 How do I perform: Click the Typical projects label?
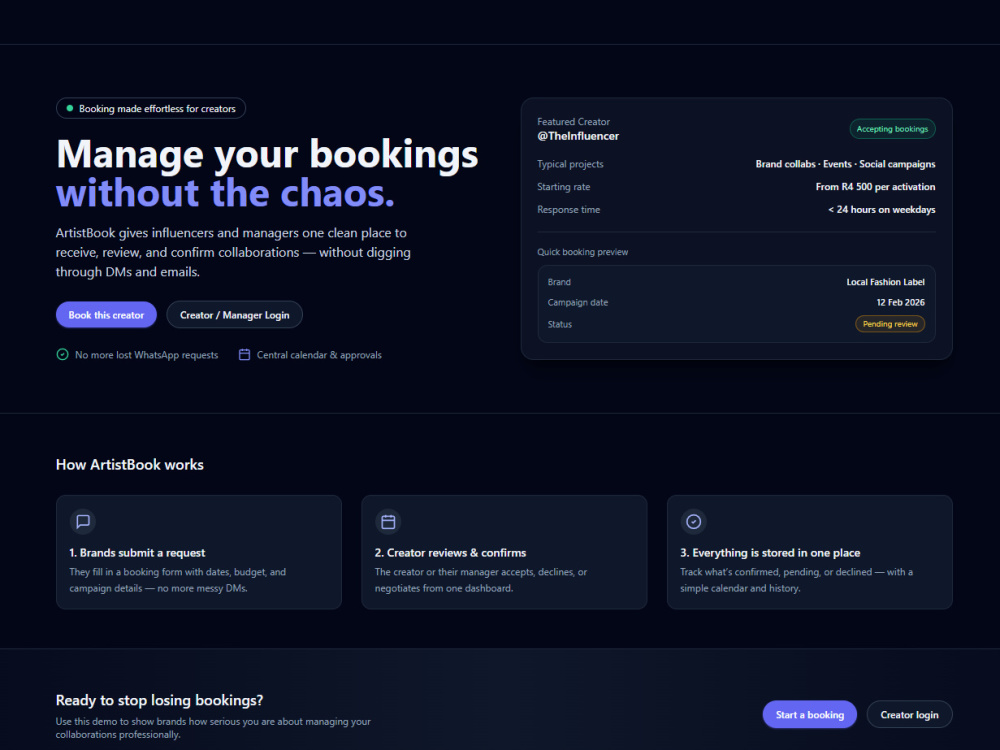[570, 164]
